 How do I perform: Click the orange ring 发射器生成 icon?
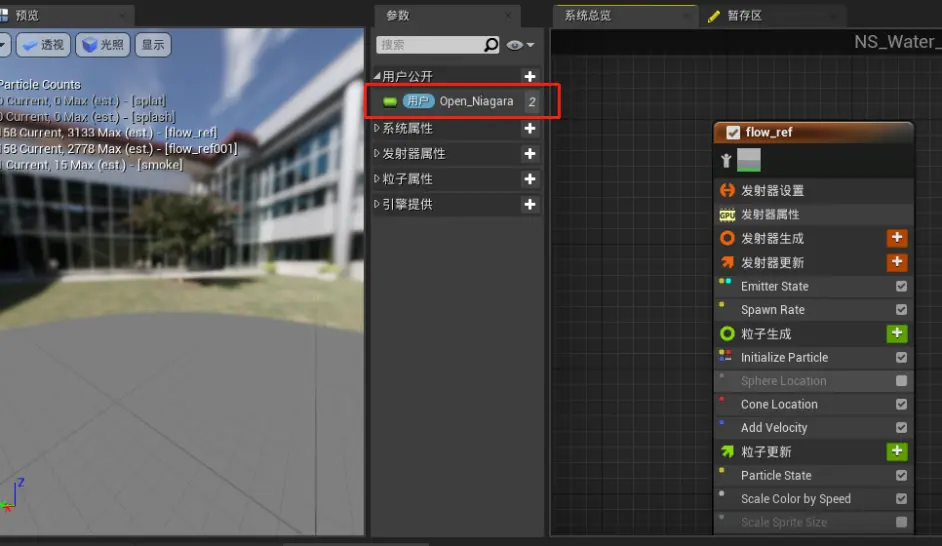727,238
